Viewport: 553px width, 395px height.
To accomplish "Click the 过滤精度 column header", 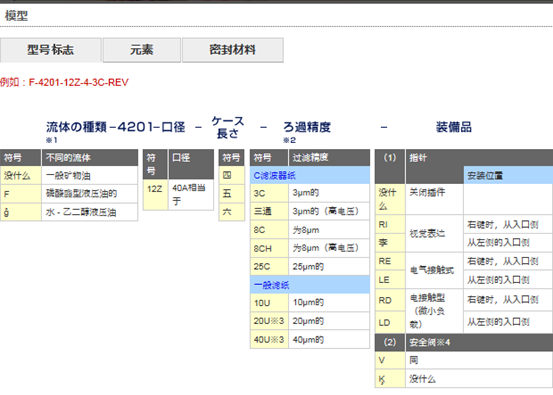I will [x=329, y=158].
